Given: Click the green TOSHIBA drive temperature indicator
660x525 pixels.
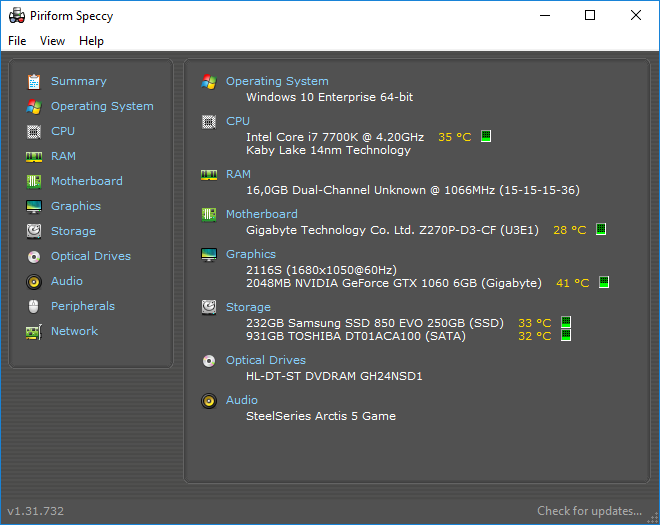Looking at the screenshot, I should point(566,335).
